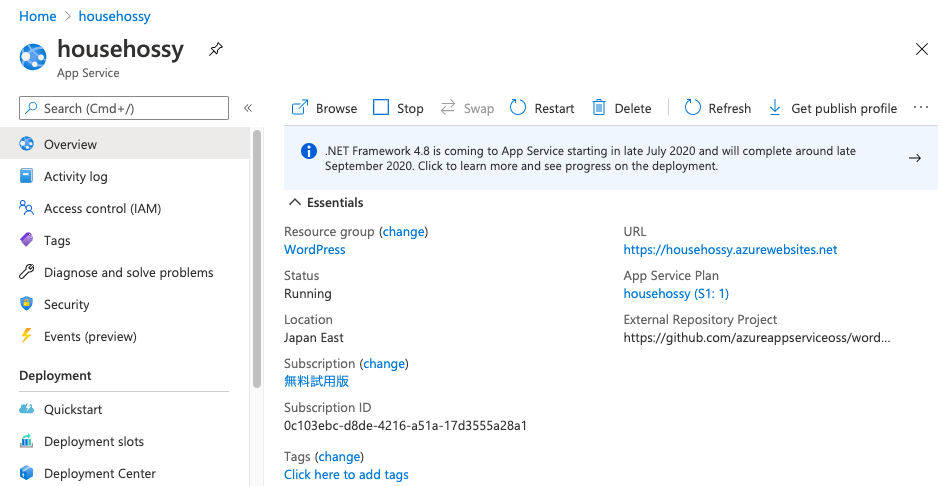
Task: Click change next to Subscription
Action: click(x=384, y=363)
